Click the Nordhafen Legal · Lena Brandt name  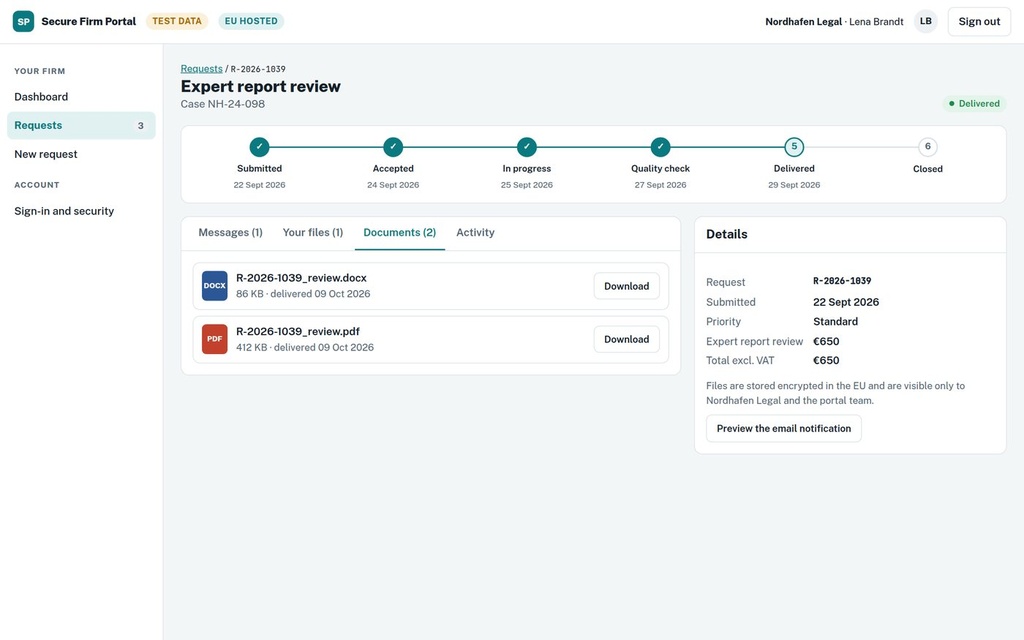[x=835, y=22]
